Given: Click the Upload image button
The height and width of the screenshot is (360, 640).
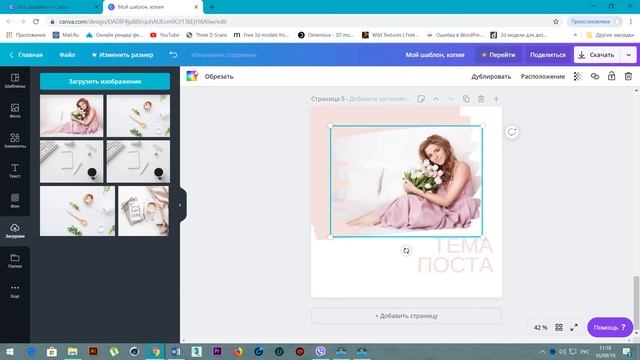Looking at the screenshot, I should (x=105, y=81).
